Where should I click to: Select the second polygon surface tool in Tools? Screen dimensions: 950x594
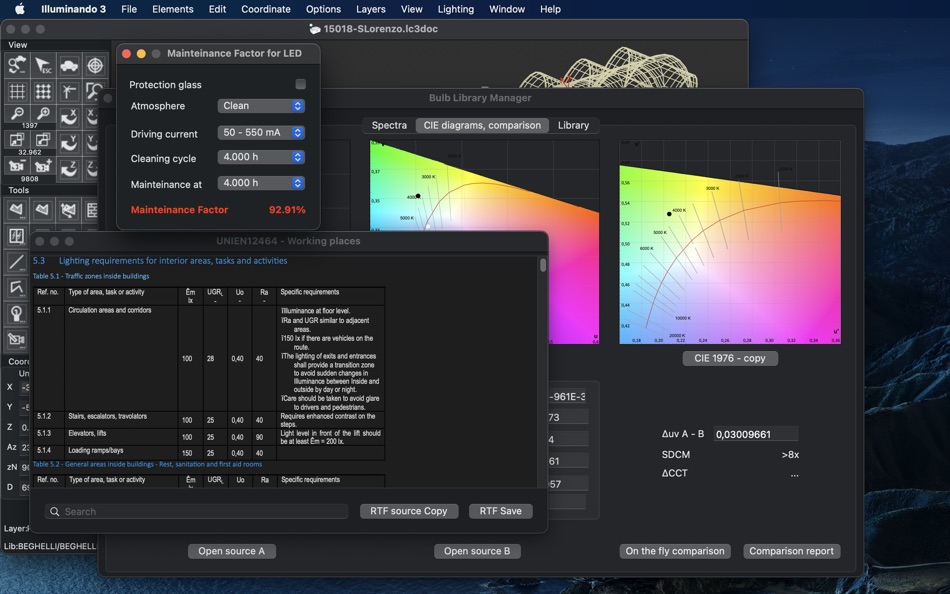[x=43, y=210]
